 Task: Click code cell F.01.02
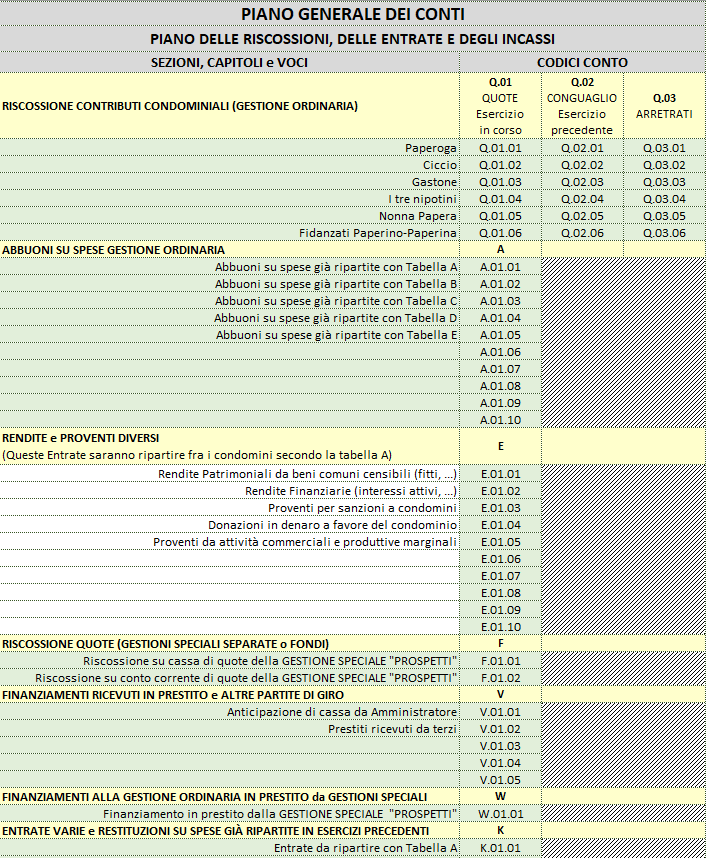pyautogui.click(x=500, y=677)
